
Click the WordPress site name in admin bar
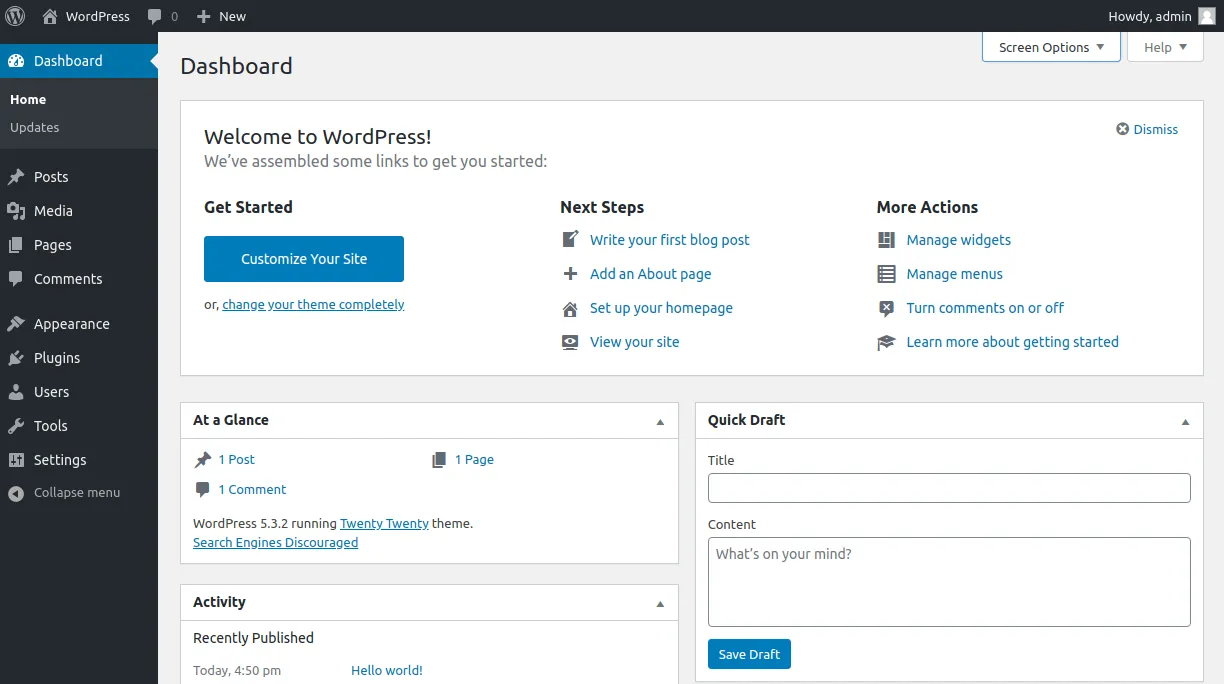pyautogui.click(x=98, y=16)
